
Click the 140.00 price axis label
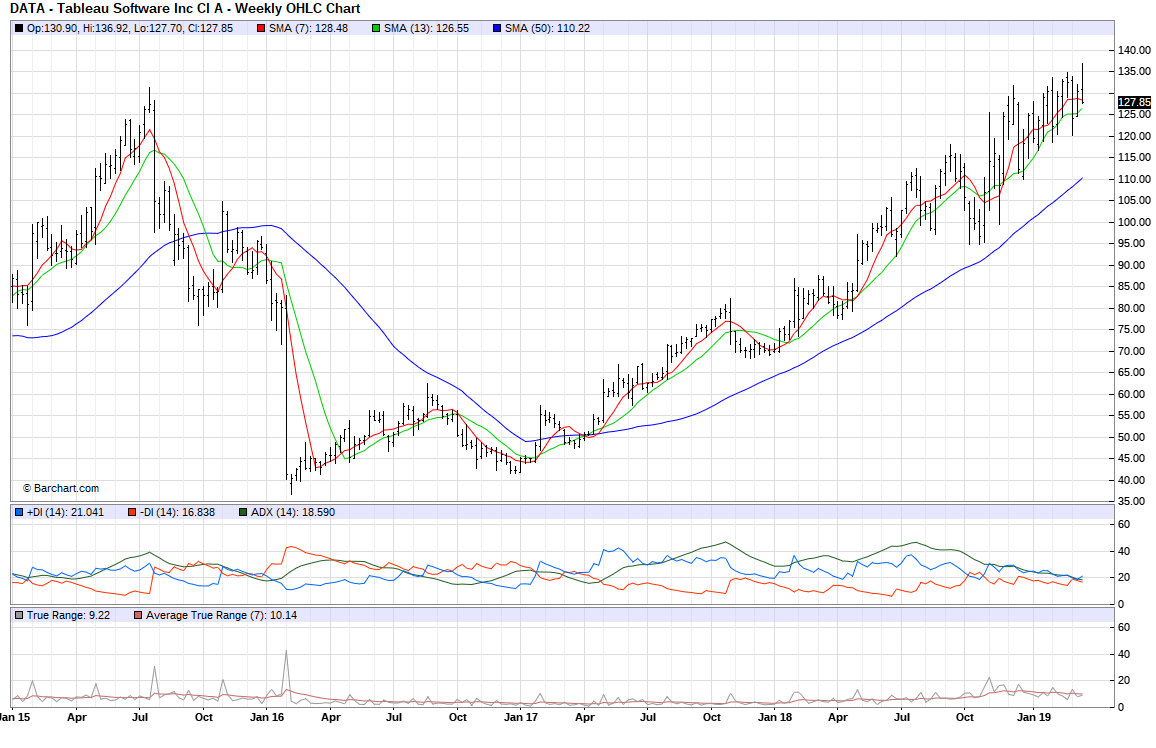(1134, 50)
